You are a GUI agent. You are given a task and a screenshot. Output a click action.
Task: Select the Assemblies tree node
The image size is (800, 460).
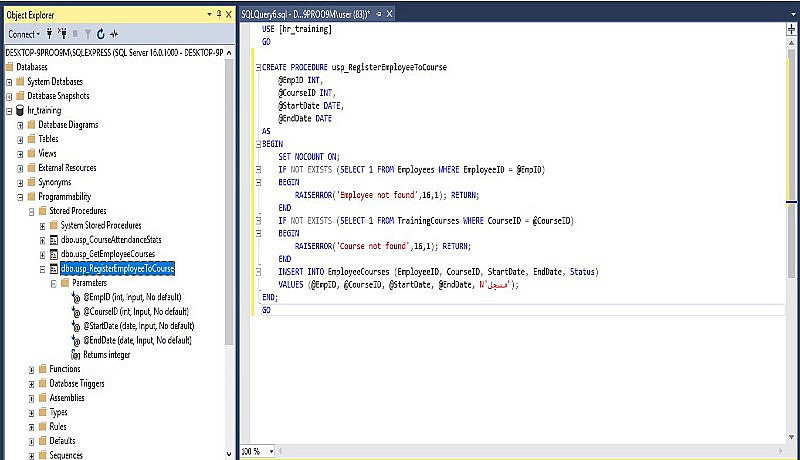(x=67, y=398)
